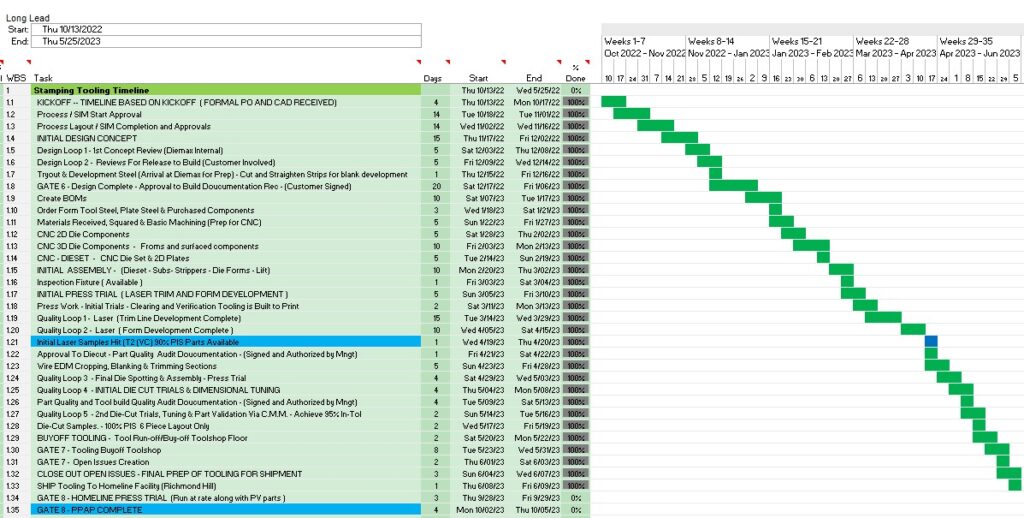This screenshot has height=518, width=1024.
Task: Click the 0% Done cell in Stamping Tooling Timeline row
Action: click(x=575, y=90)
